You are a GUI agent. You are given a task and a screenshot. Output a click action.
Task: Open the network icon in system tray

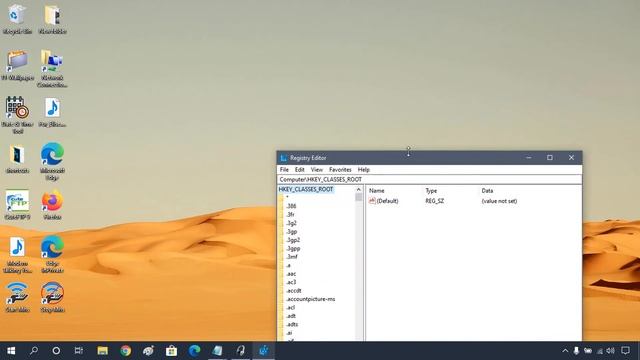[x=600, y=351]
